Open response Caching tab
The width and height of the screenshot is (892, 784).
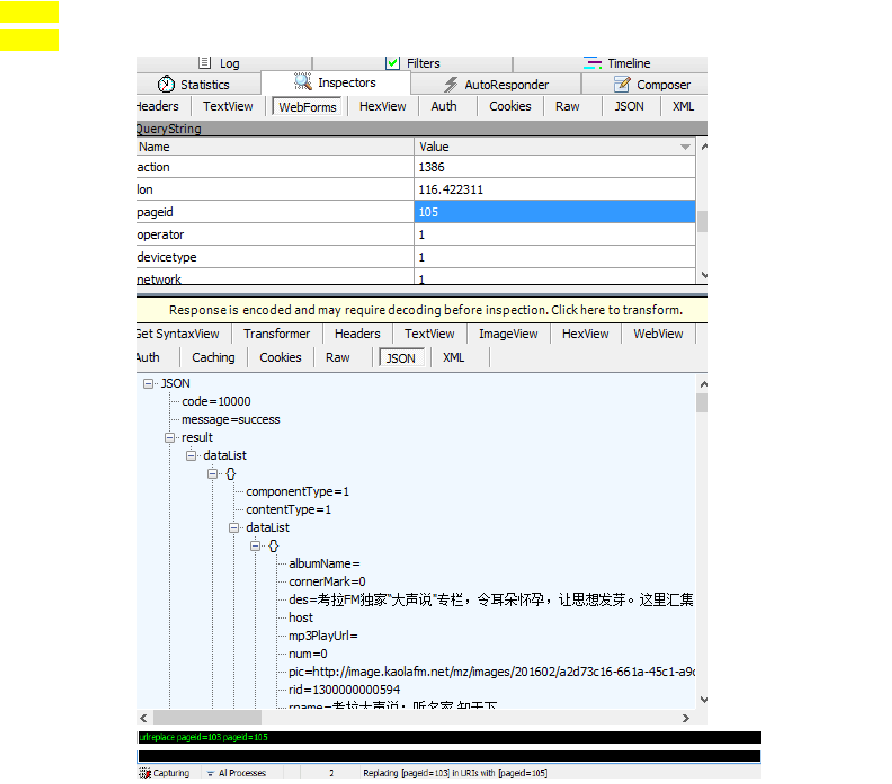[213, 358]
